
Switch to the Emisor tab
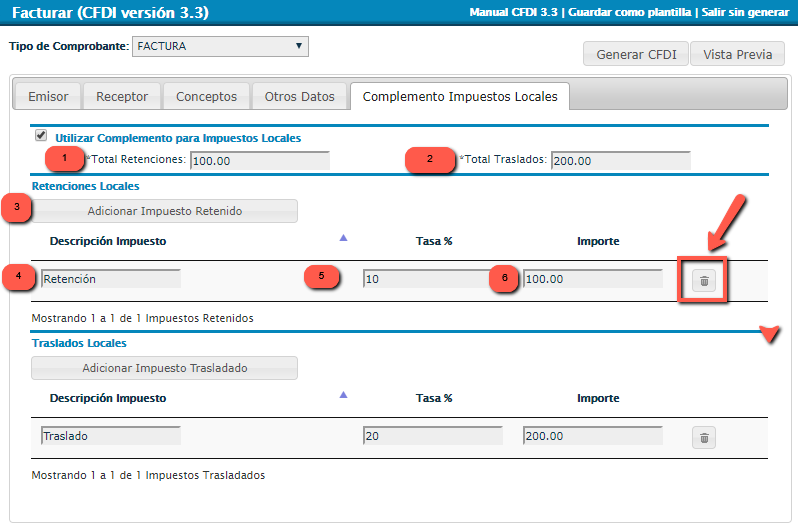pyautogui.click(x=48, y=96)
